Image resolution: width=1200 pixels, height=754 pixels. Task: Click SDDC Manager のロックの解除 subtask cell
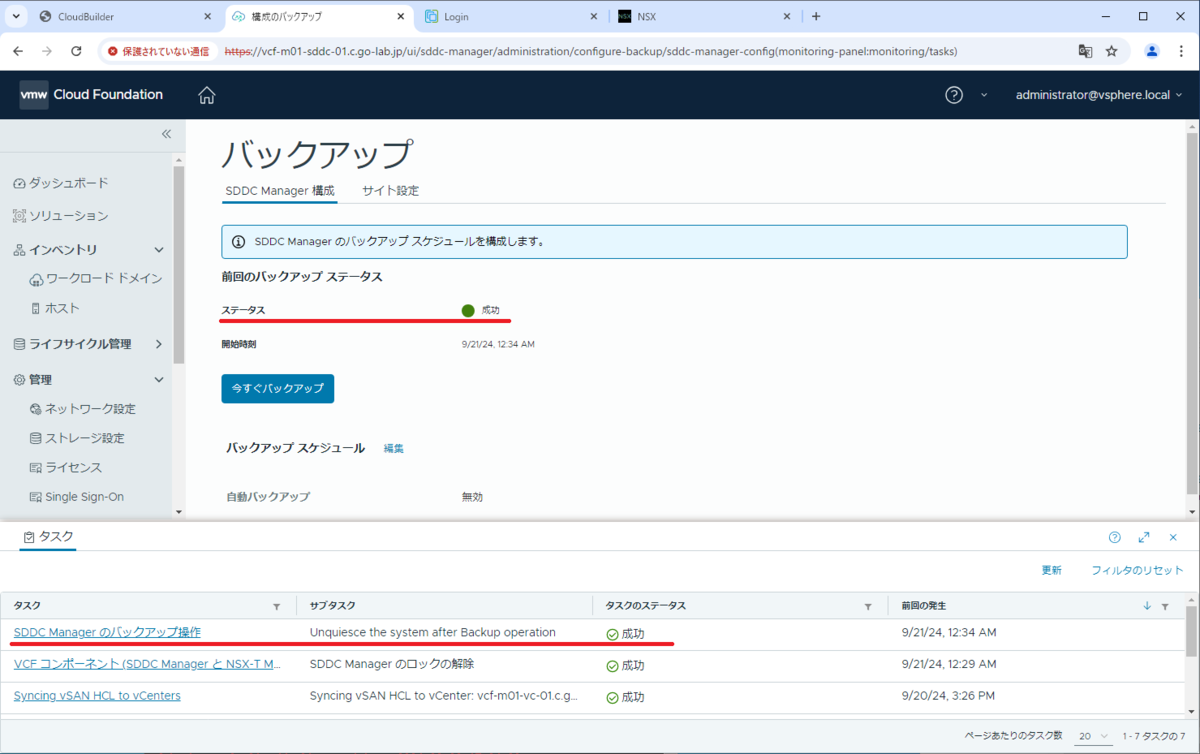point(392,664)
